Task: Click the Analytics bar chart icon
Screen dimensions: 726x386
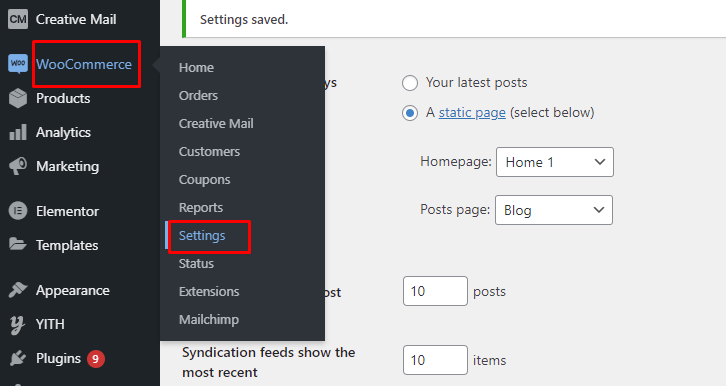Action: click(x=18, y=132)
